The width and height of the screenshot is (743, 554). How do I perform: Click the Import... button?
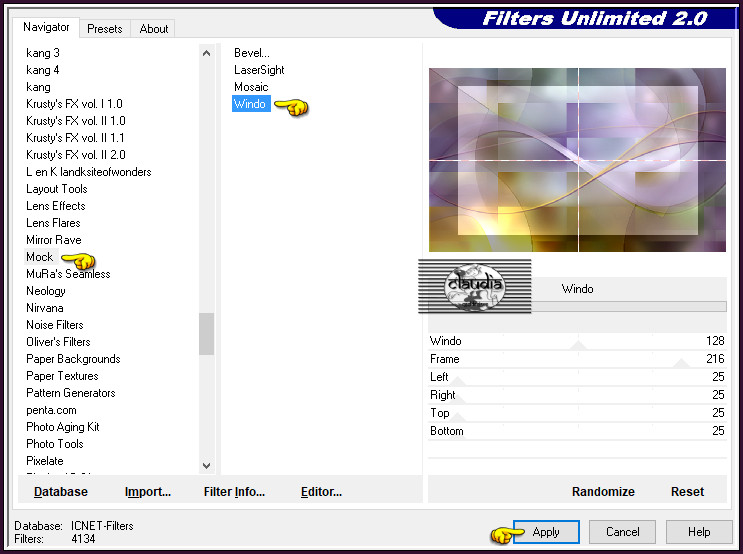click(x=148, y=492)
